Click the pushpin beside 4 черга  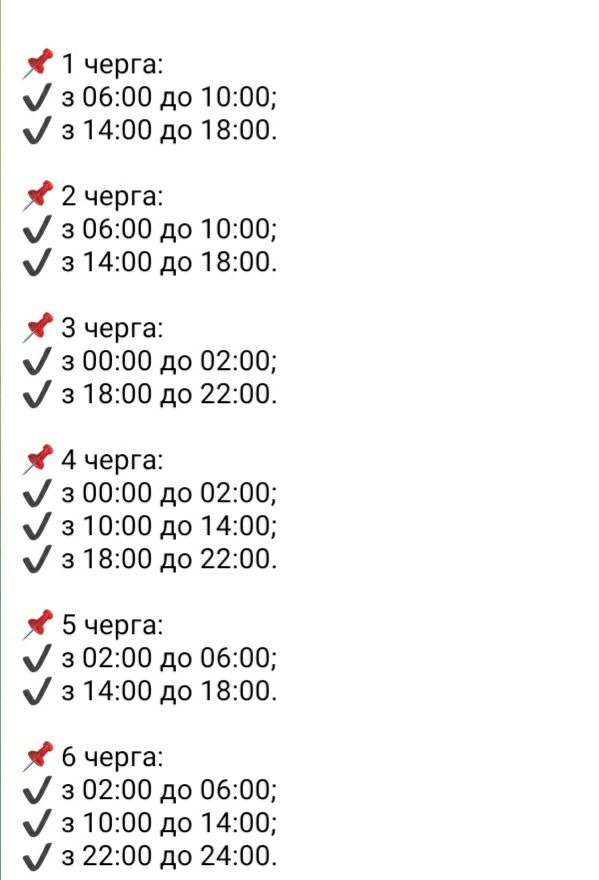[x=38, y=460]
